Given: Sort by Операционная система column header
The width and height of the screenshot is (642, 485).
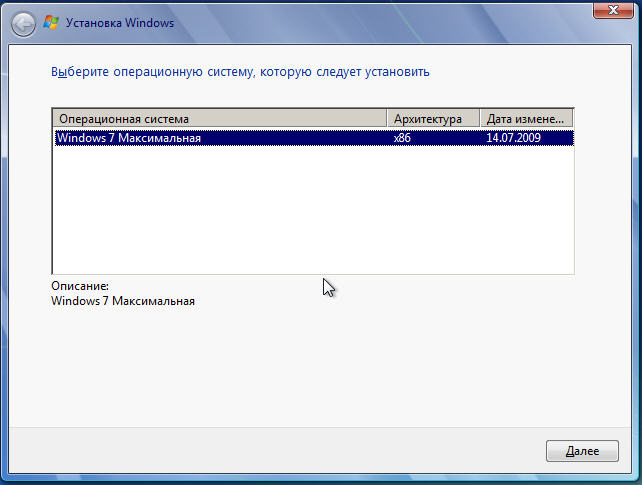Looking at the screenshot, I should (x=220, y=119).
